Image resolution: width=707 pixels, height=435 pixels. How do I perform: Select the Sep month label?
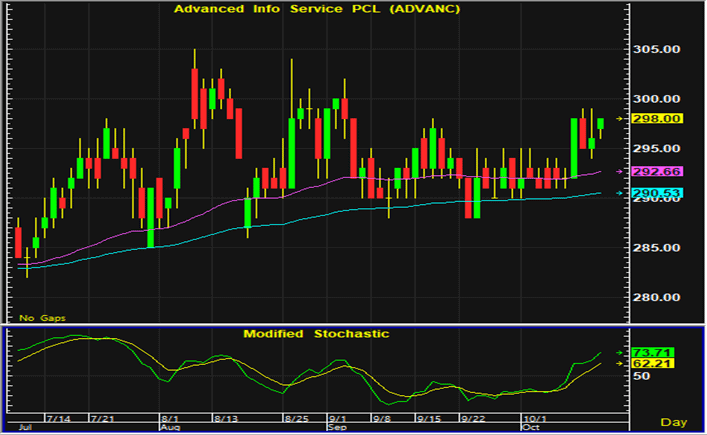pos(338,426)
